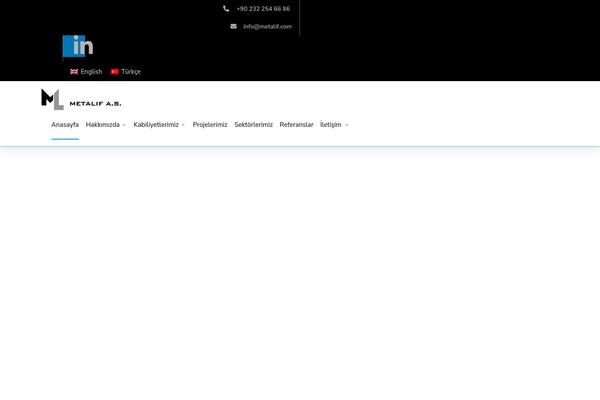Click the UK flag icon
The height and width of the screenshot is (400, 600).
[74, 72]
